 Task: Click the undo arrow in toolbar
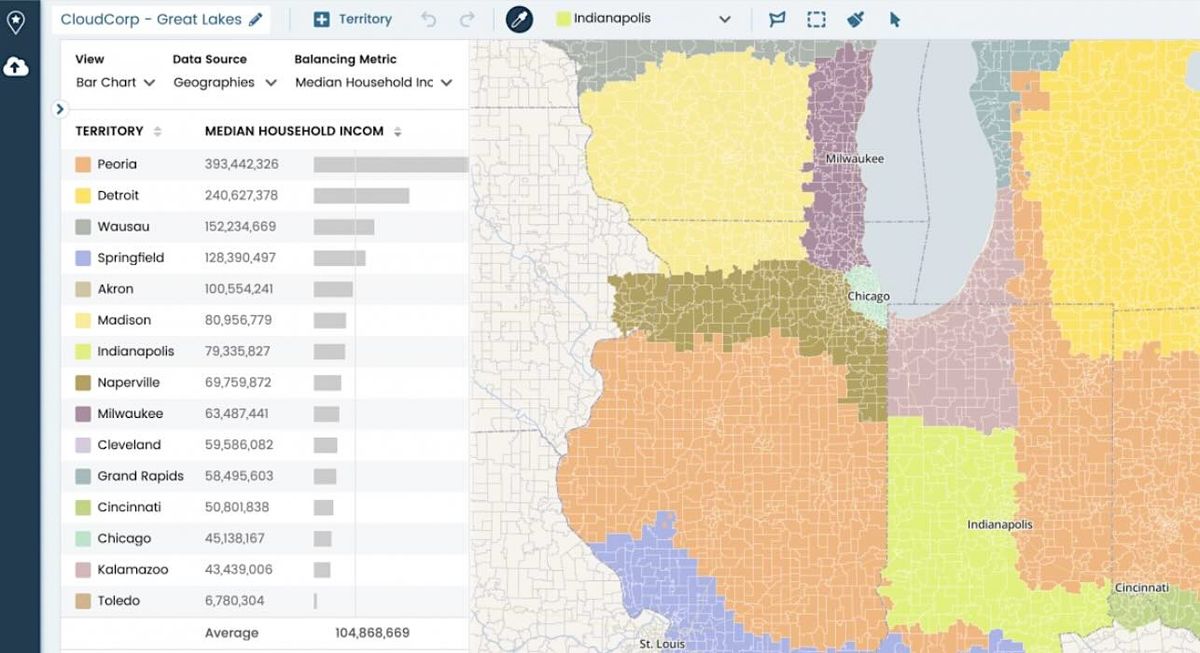click(429, 19)
